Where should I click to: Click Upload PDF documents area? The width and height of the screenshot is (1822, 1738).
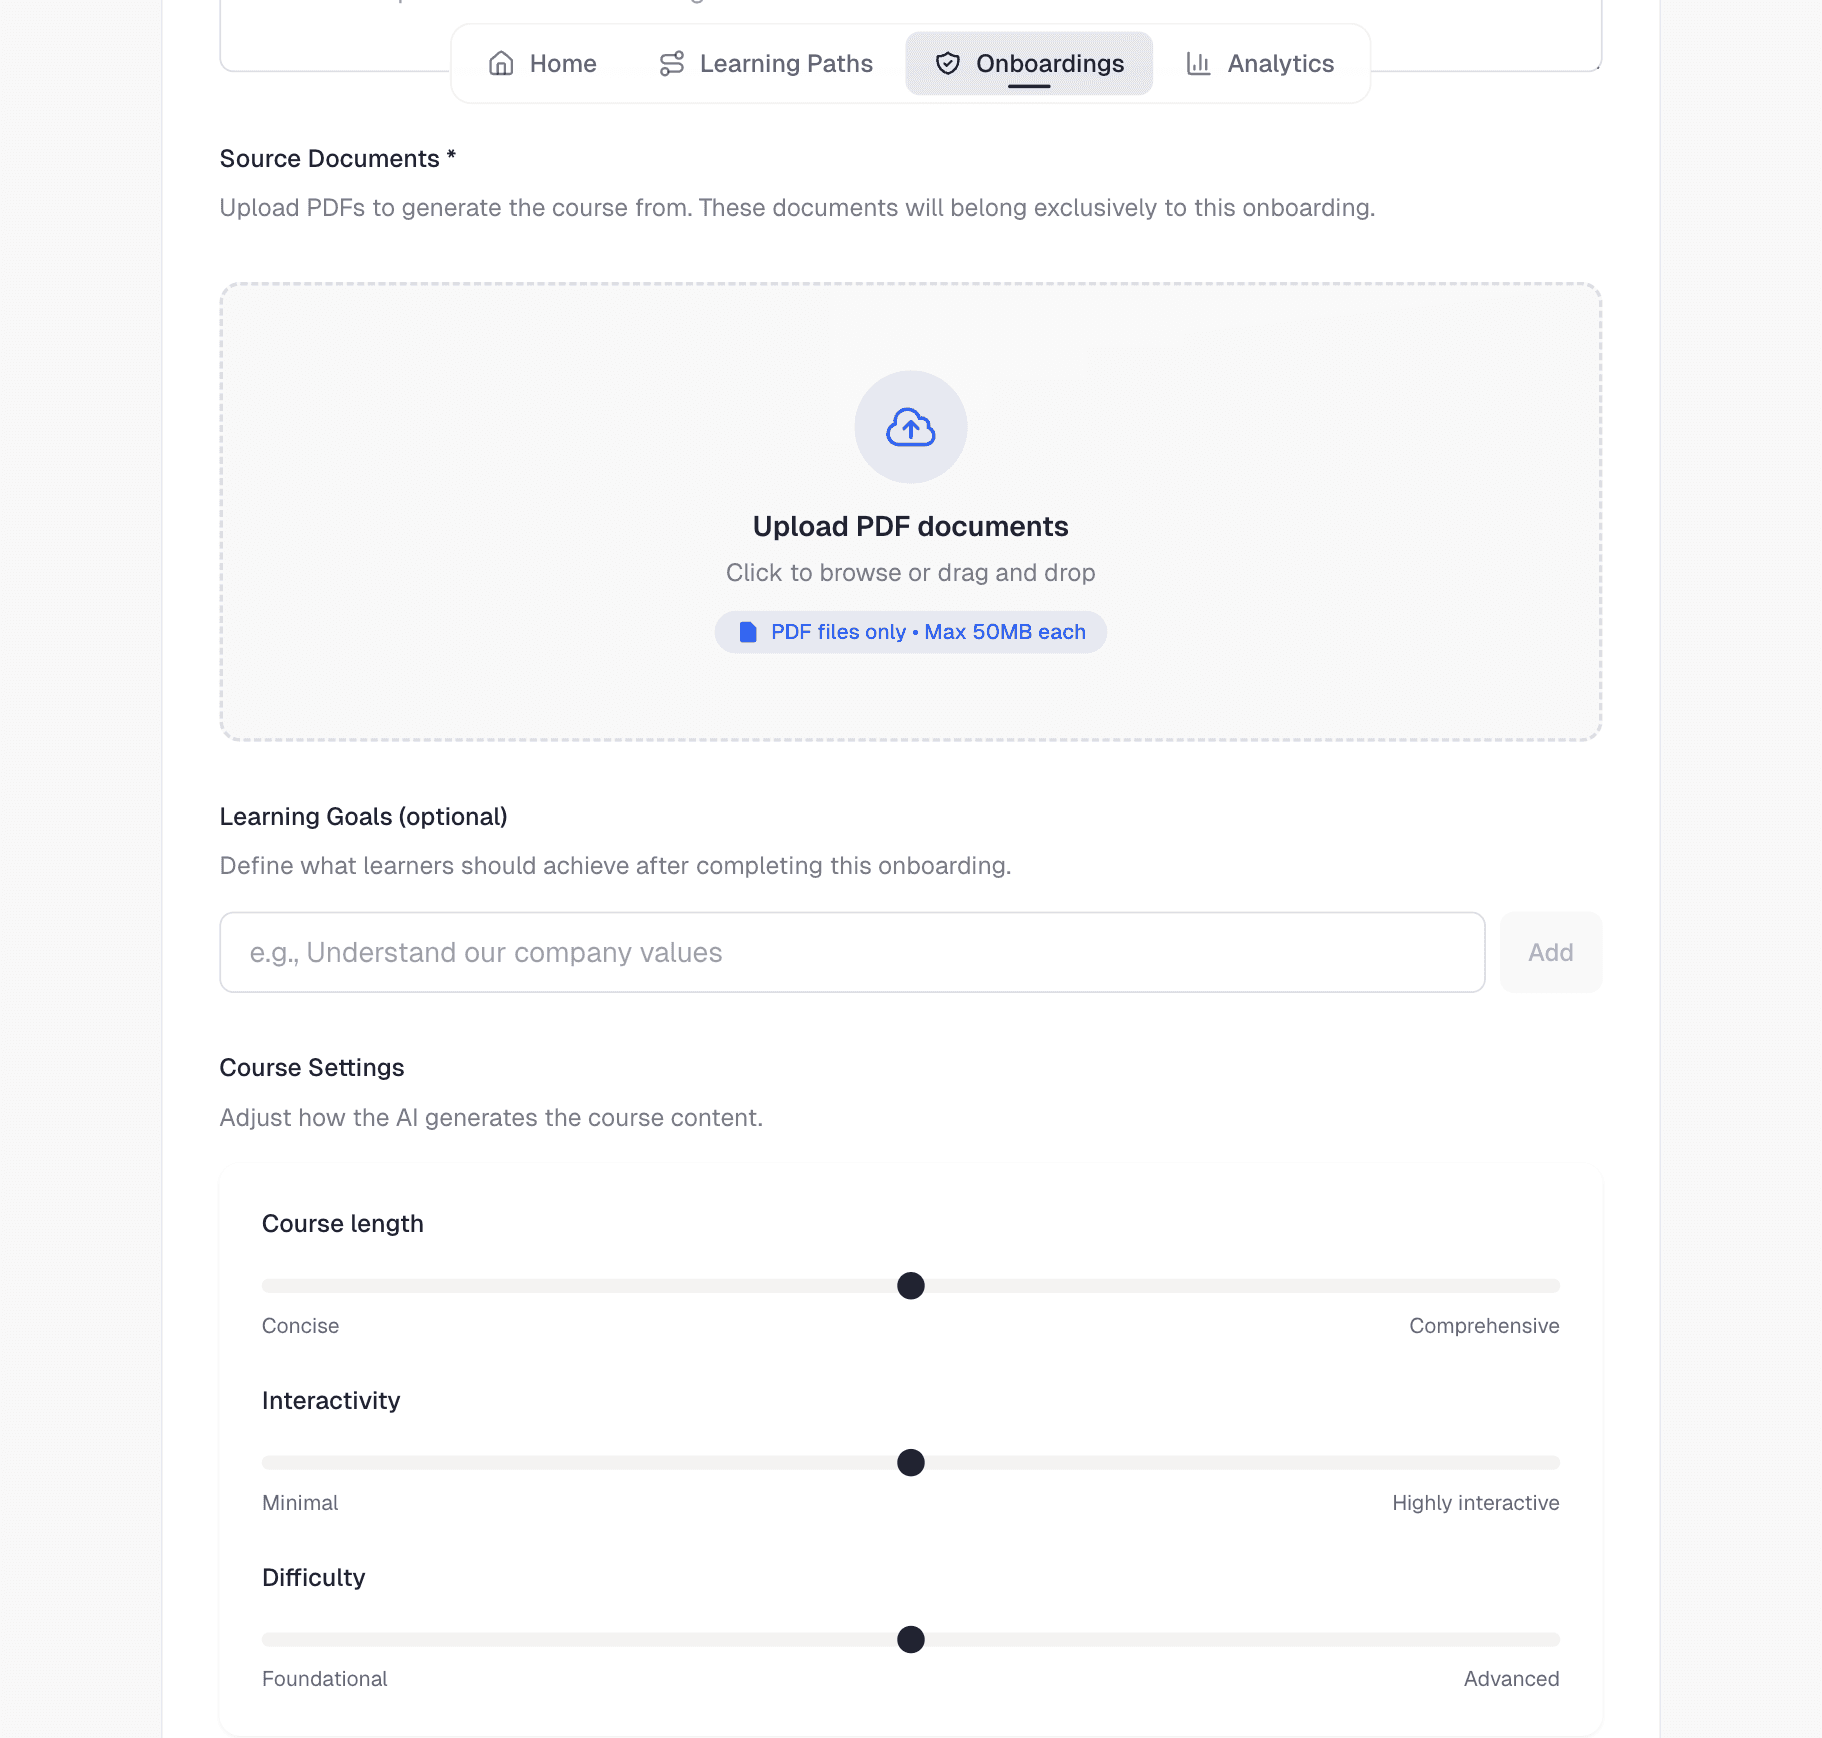click(x=910, y=512)
